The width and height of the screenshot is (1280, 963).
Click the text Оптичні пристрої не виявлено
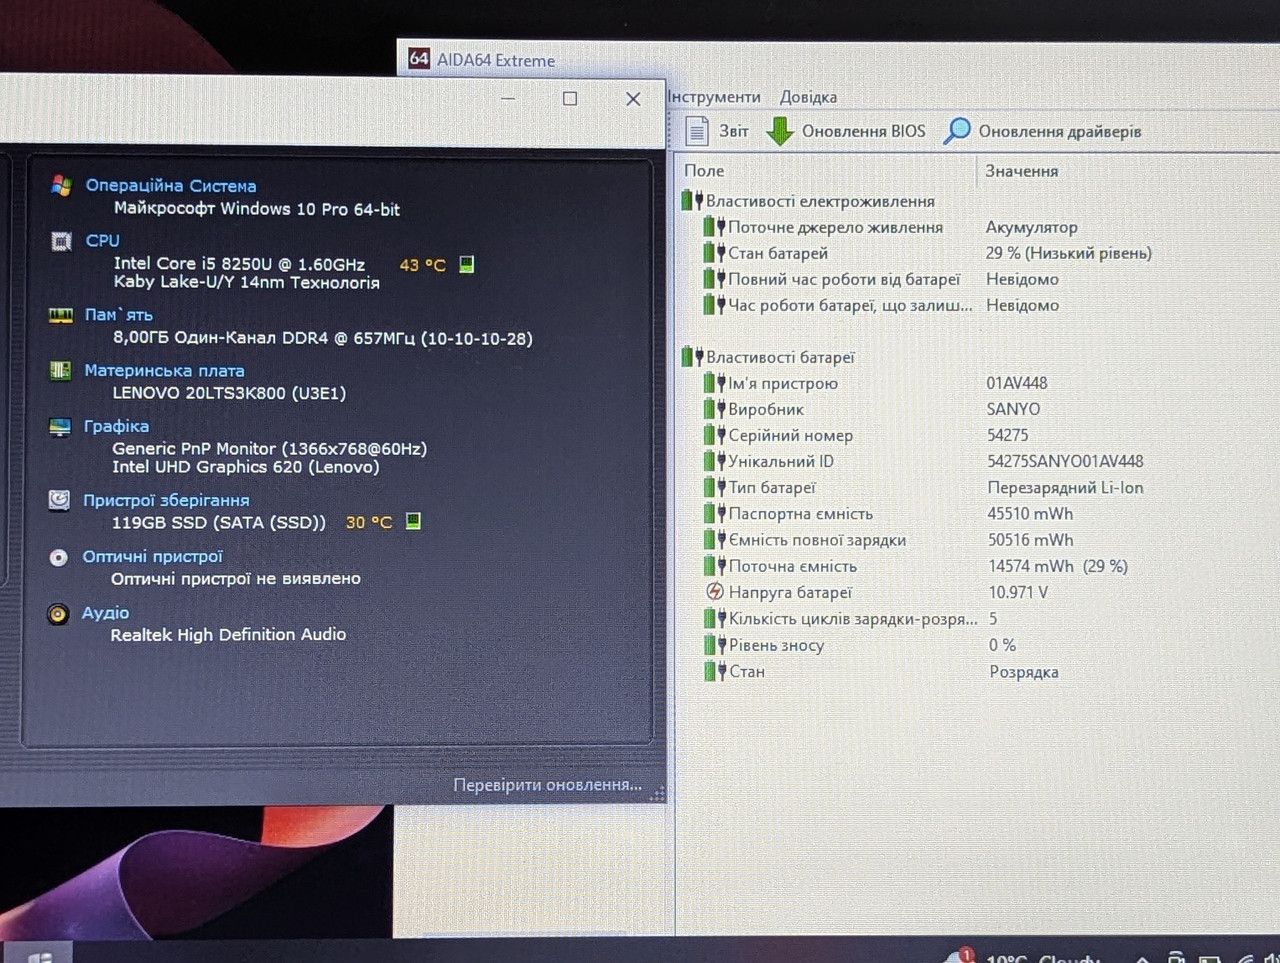236,578
